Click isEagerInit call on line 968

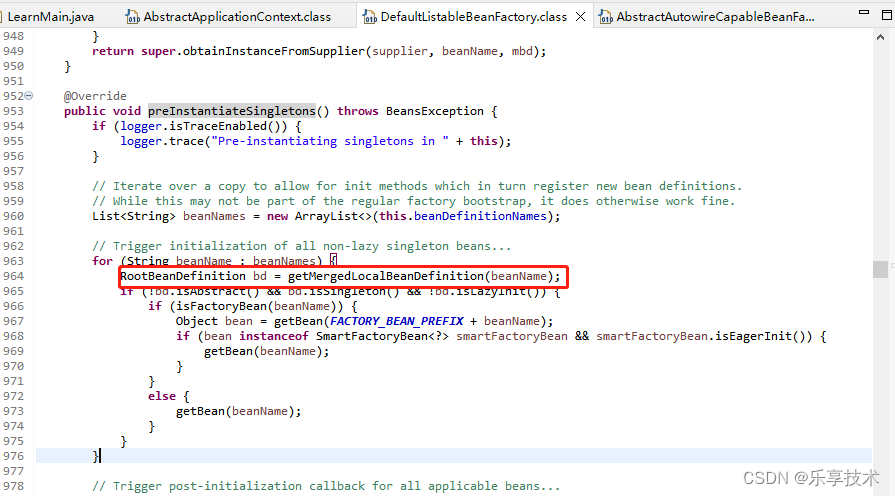[x=753, y=336]
